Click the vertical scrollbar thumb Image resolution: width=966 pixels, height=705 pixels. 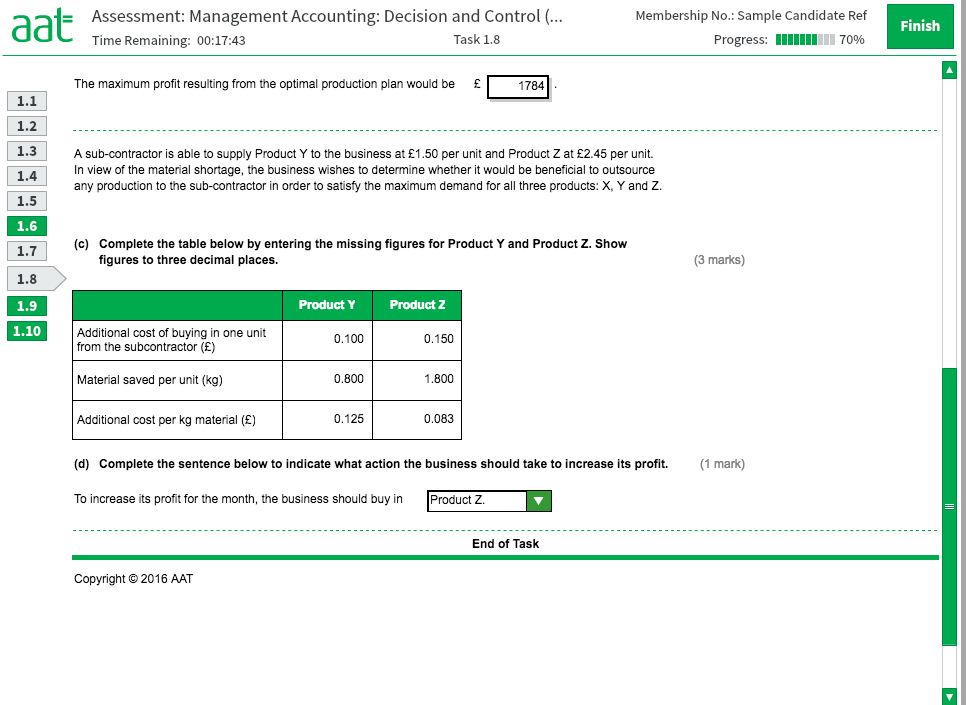click(x=949, y=507)
